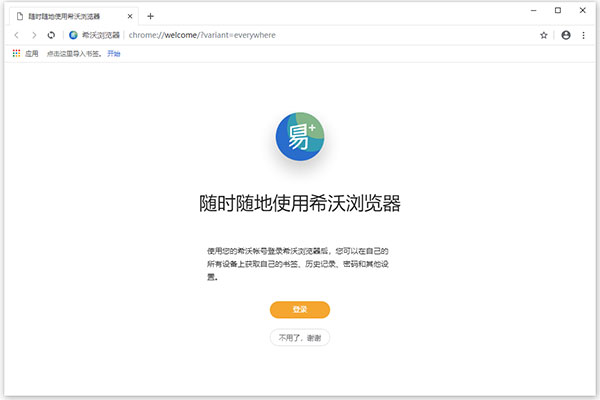Click the 随时随地使用希沃浏览器 heading
Viewport: 600px width, 400px height.
coord(300,203)
